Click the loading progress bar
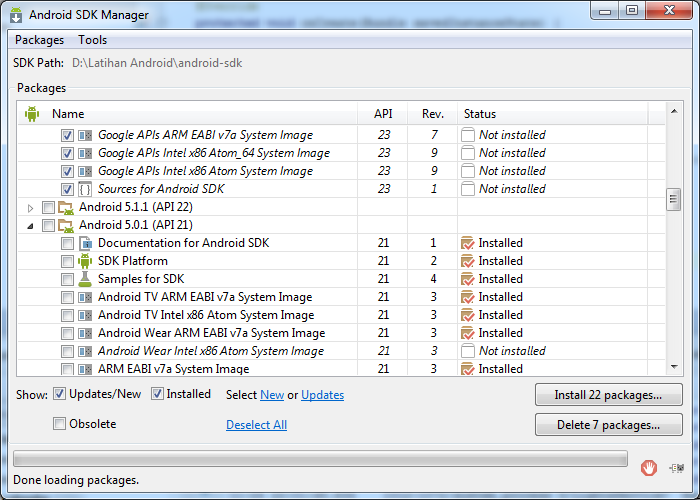 pos(320,459)
